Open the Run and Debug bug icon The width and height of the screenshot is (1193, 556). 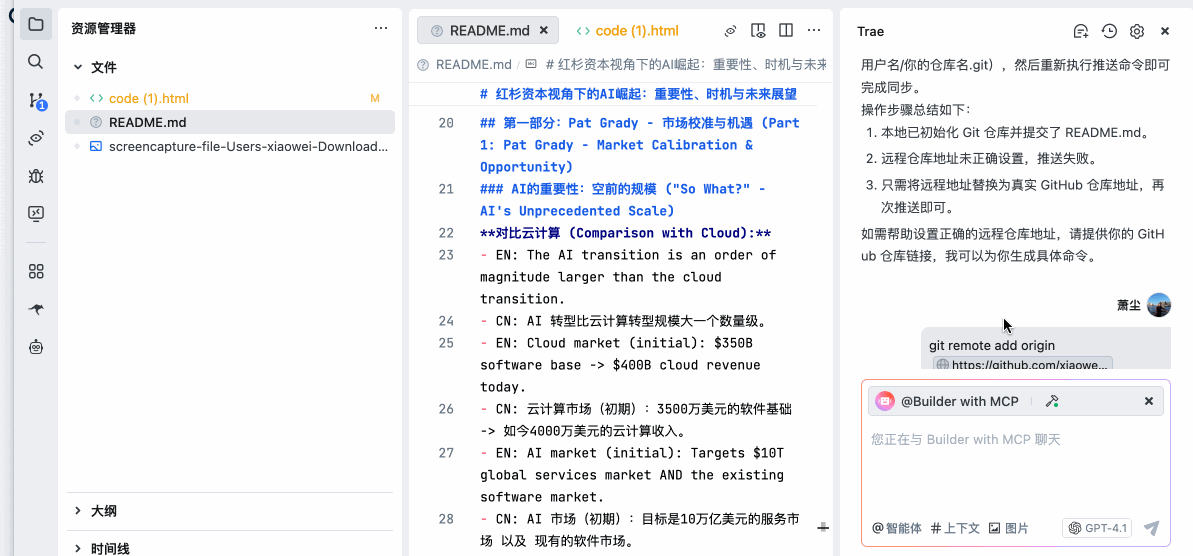35,176
